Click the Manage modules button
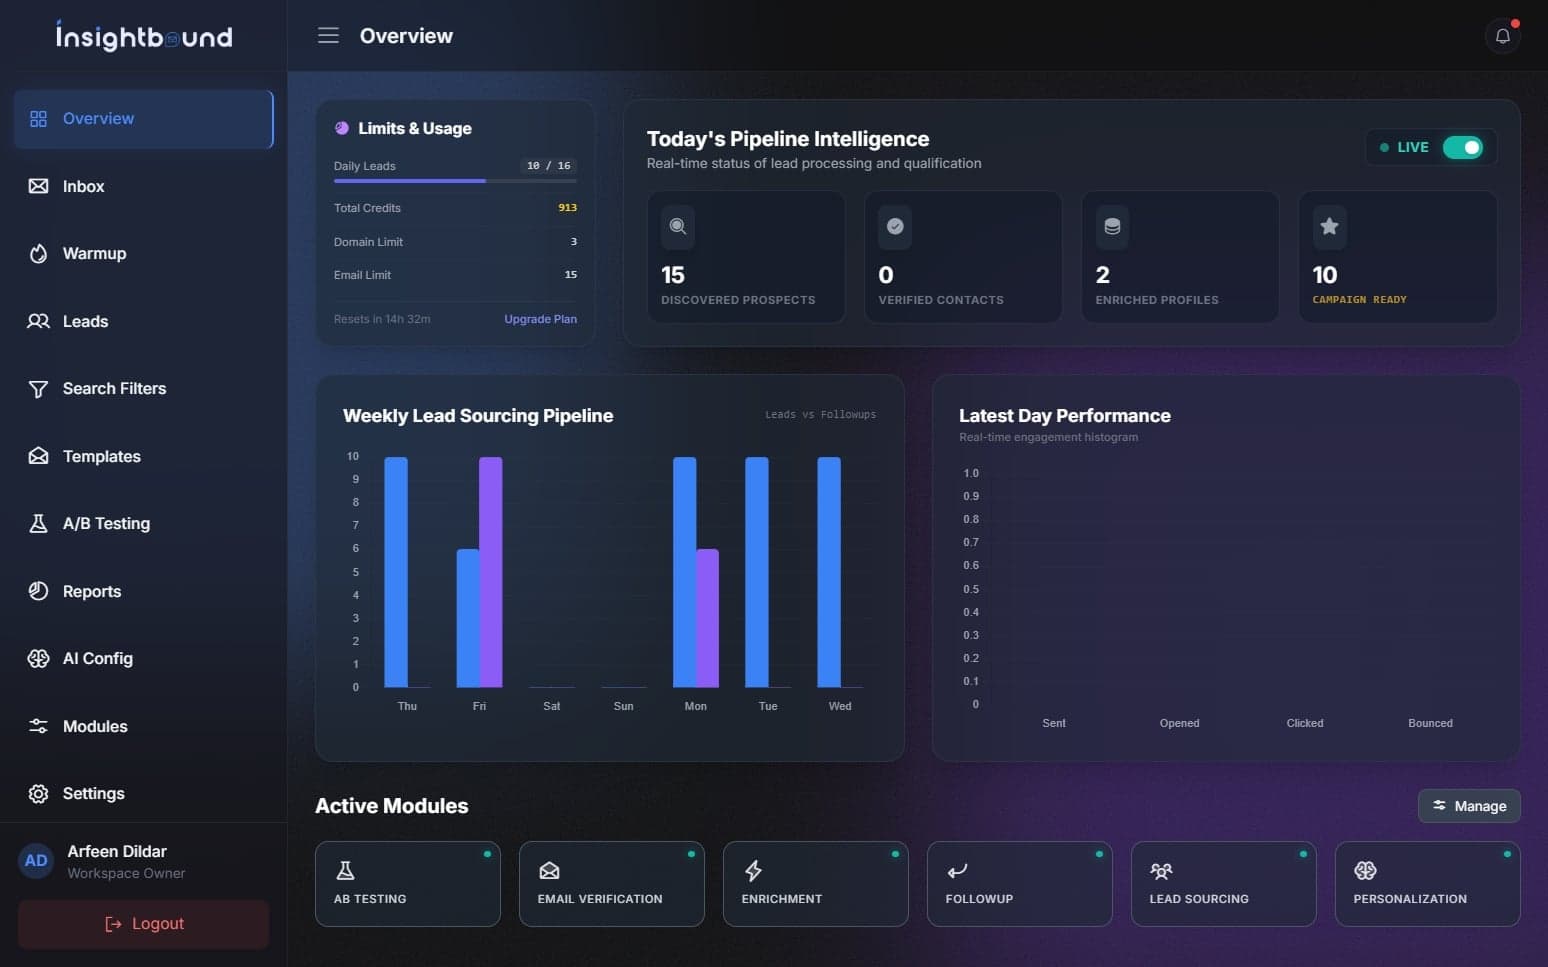Screen dimensions: 1548x967 (1469, 806)
